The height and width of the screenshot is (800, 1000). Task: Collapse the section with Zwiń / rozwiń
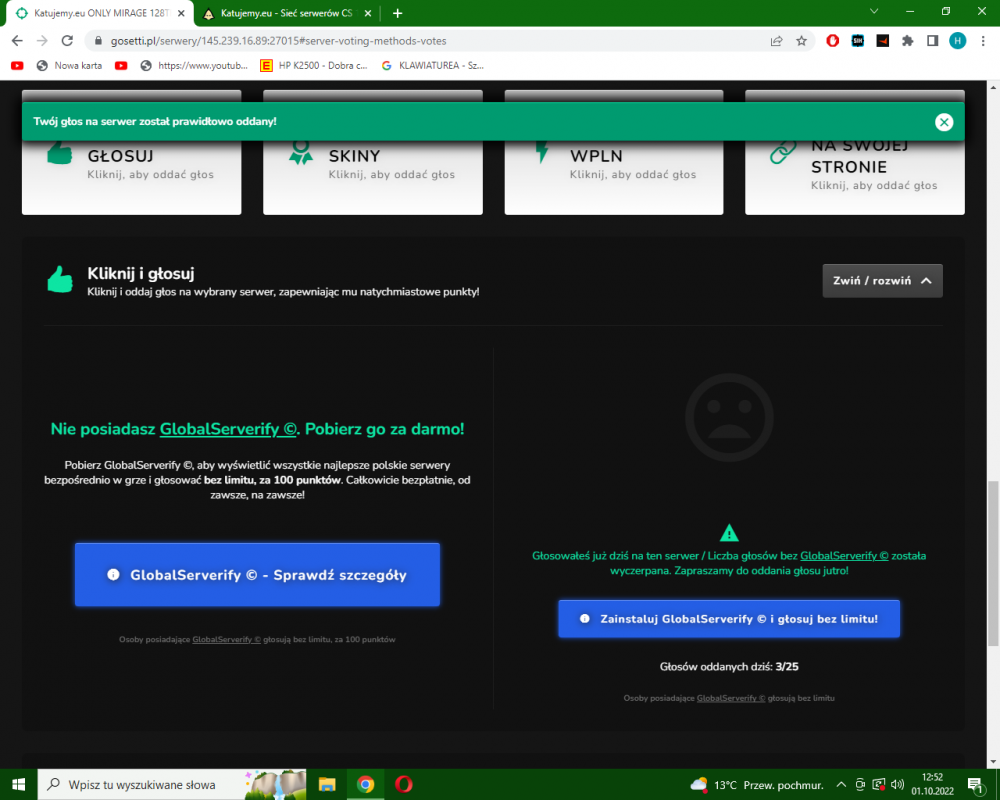pyautogui.click(x=882, y=281)
